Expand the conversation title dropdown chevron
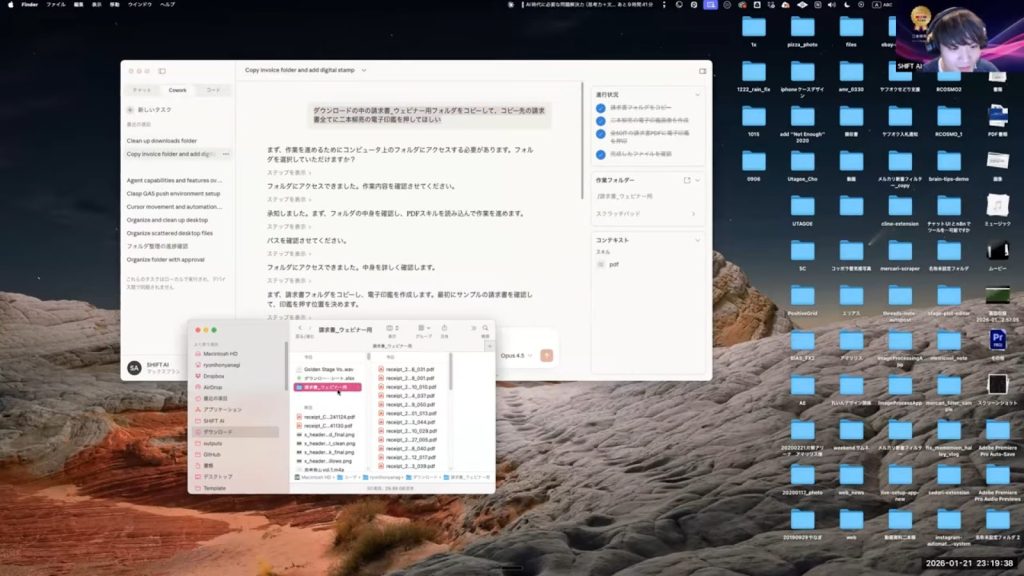This screenshot has height=576, width=1024. pyautogui.click(x=364, y=71)
